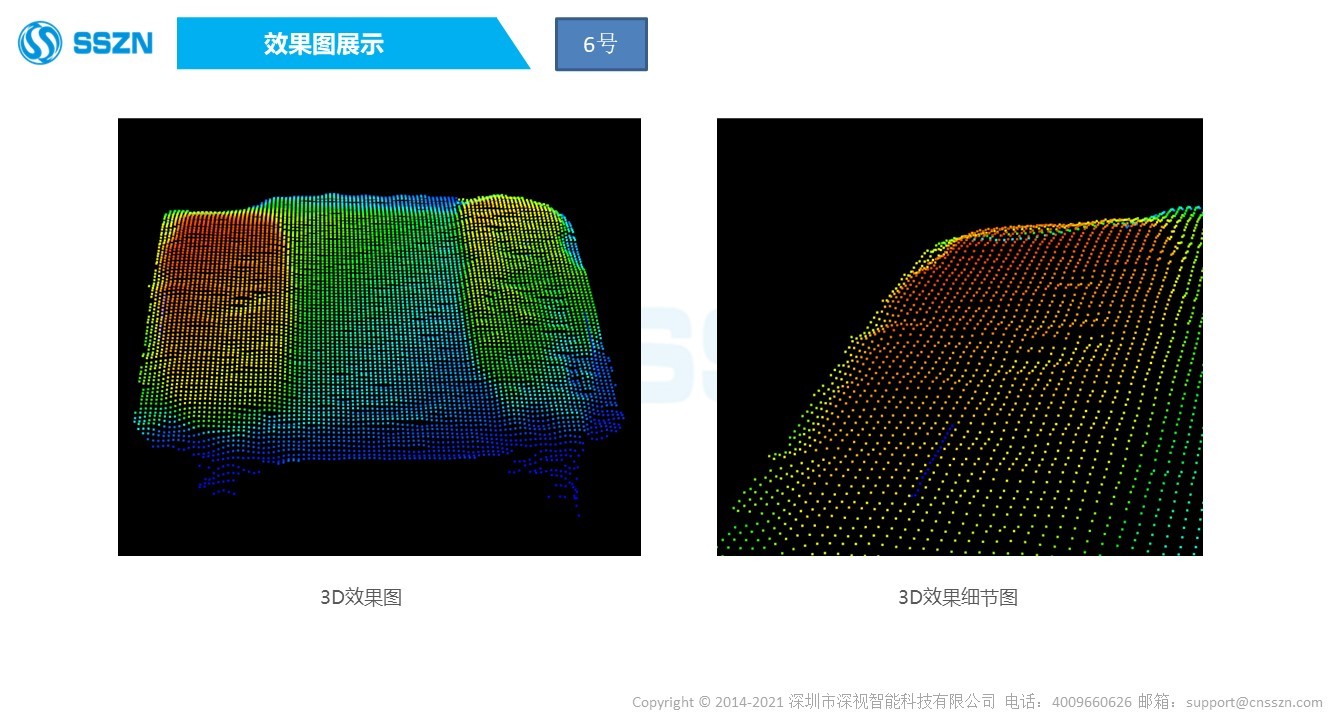Click the 6号 label box

pos(601,44)
